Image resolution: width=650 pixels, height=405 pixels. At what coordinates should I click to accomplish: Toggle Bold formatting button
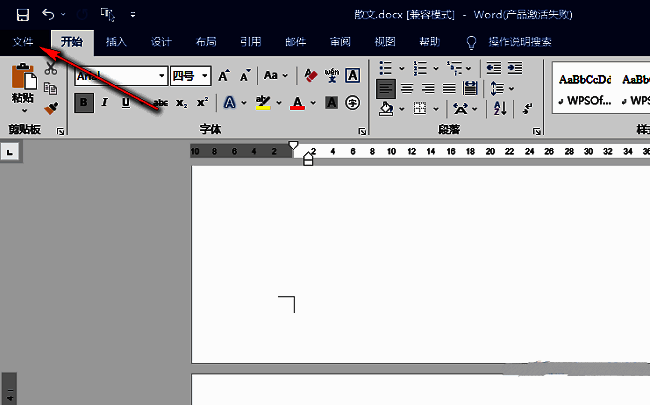click(84, 103)
